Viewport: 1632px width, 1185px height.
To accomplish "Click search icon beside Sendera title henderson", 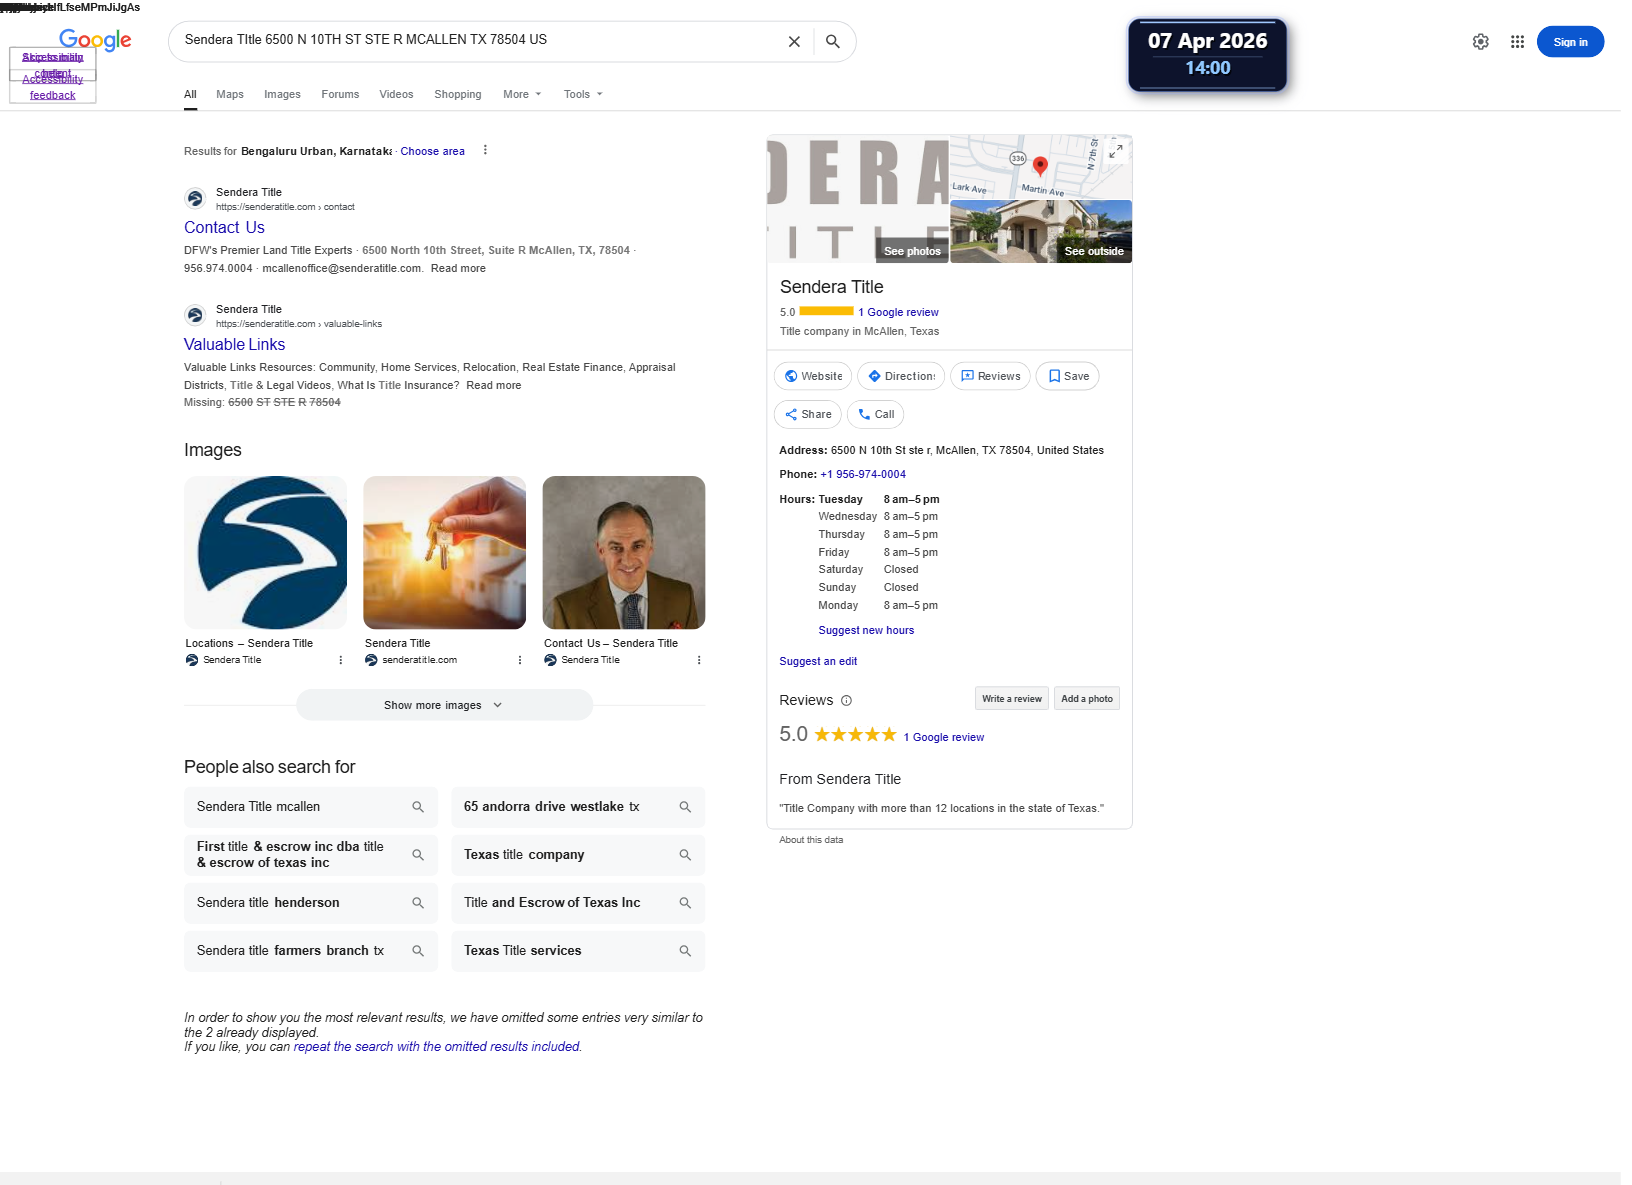I will point(418,903).
